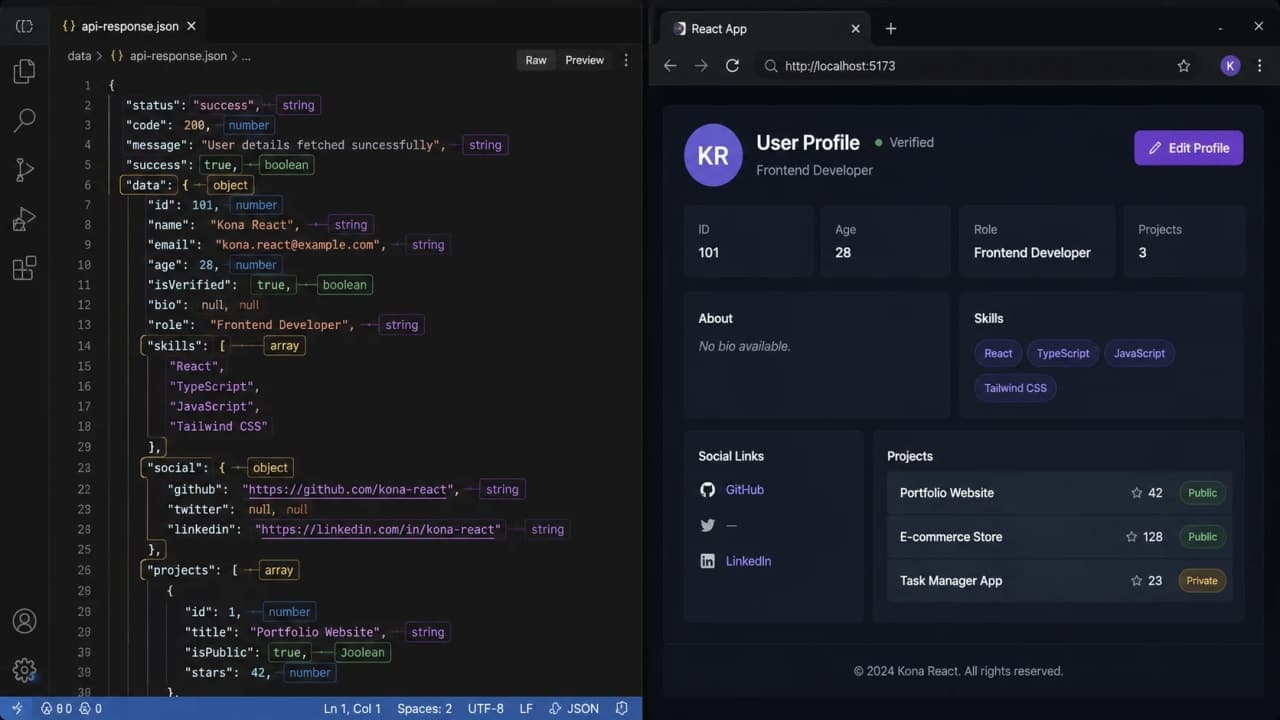The width and height of the screenshot is (1280, 720).
Task: Open the LinkedIn link
Action: coord(748,561)
